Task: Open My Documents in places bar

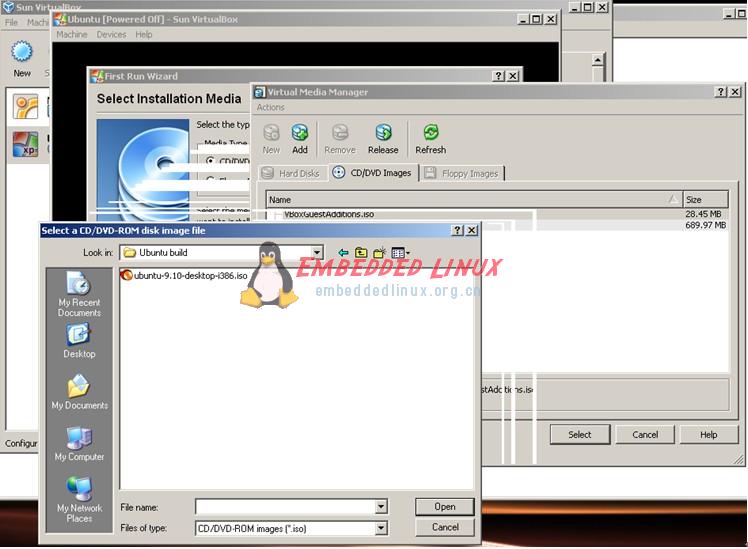Action: click(80, 392)
